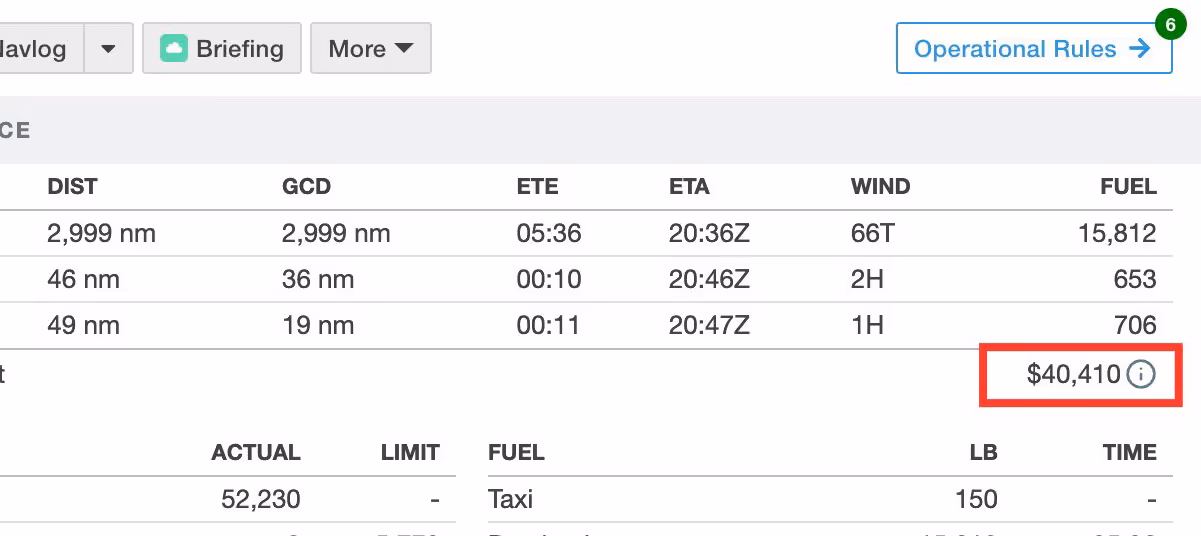Click the green badge showing 6
The image size is (1201, 536).
(x=1166, y=23)
